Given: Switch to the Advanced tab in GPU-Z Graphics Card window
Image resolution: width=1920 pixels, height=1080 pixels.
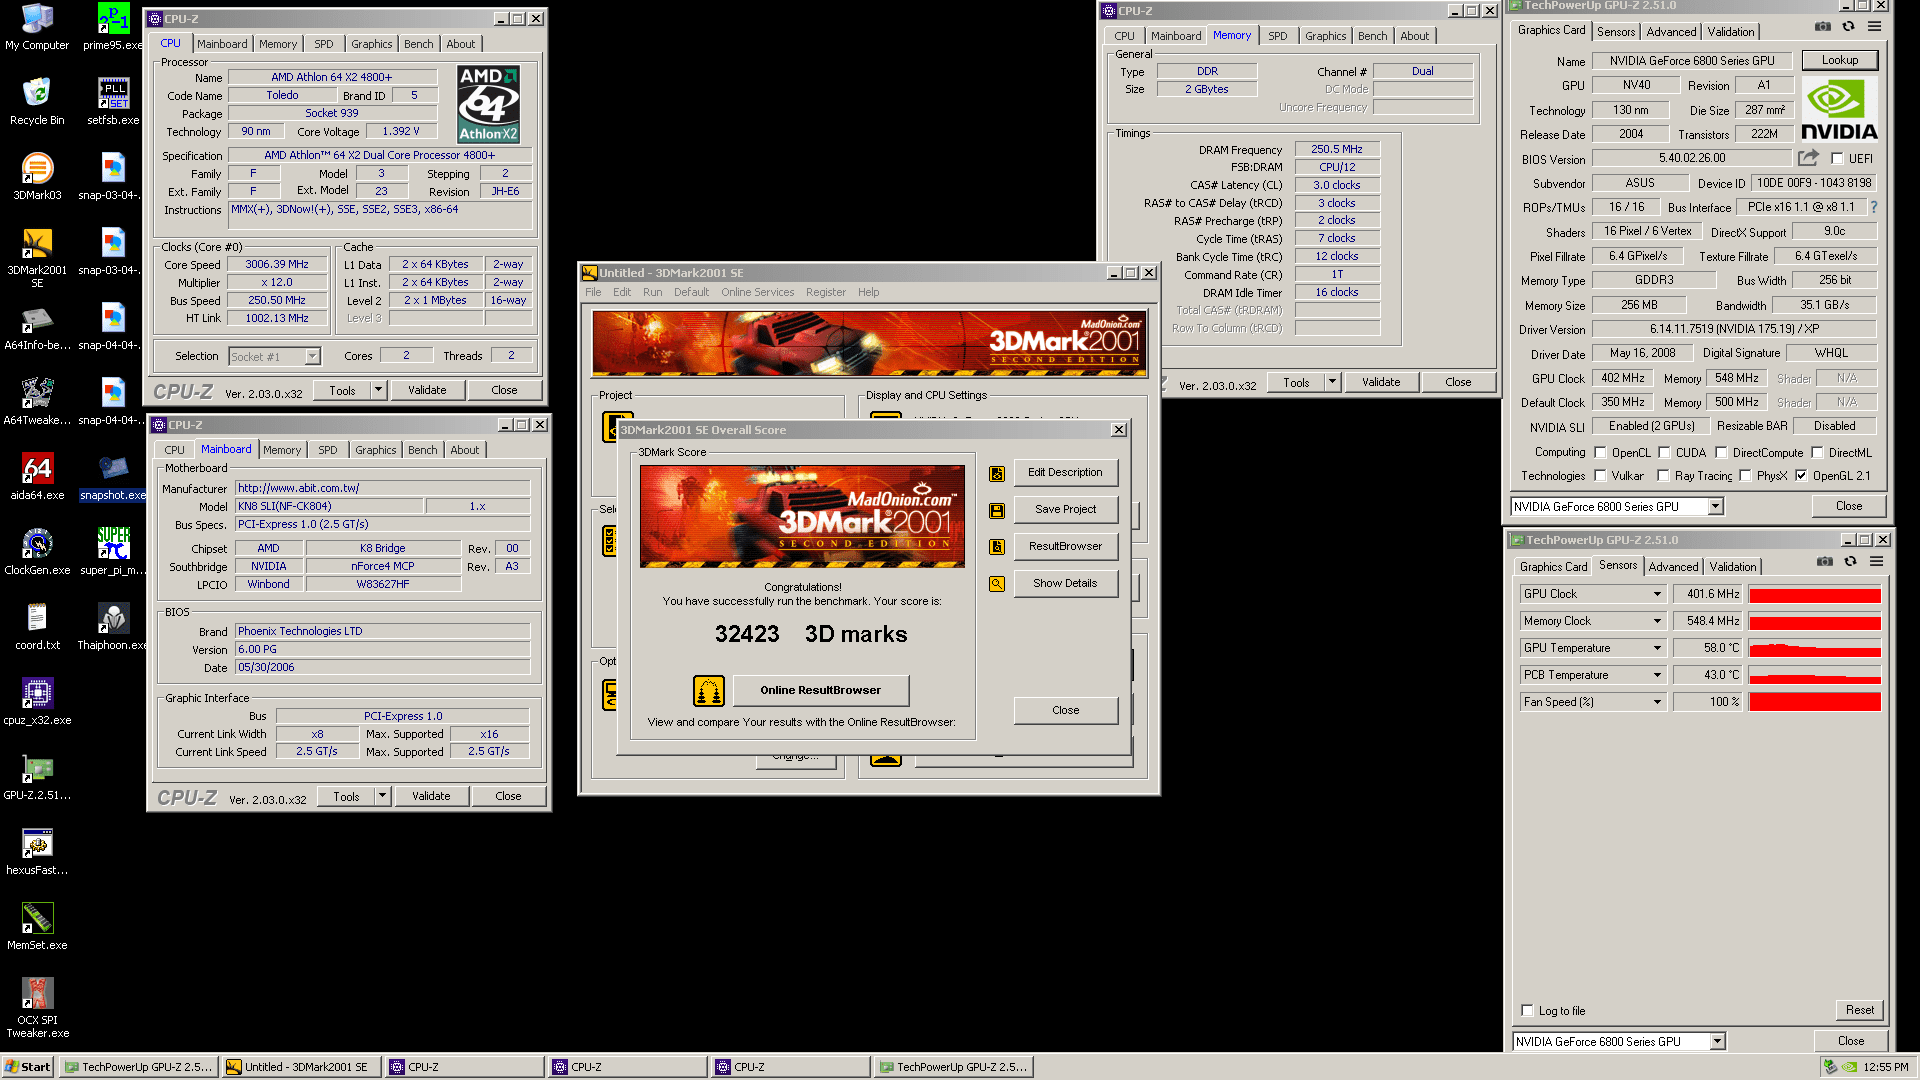Looking at the screenshot, I should 1671,32.
